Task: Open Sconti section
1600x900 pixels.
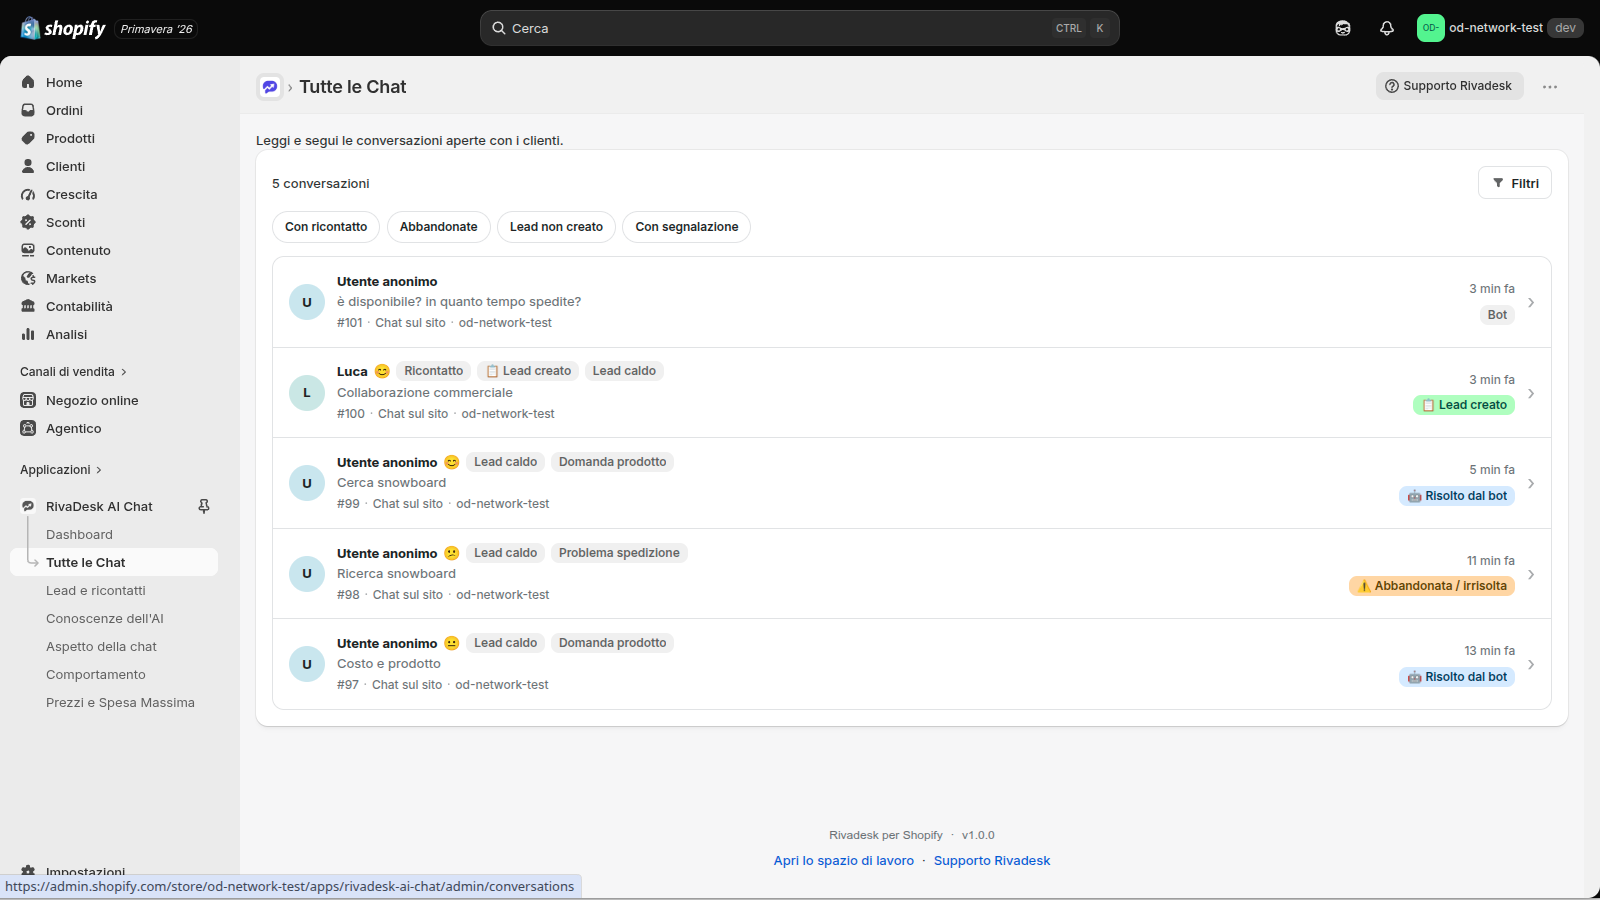Action: point(65,222)
